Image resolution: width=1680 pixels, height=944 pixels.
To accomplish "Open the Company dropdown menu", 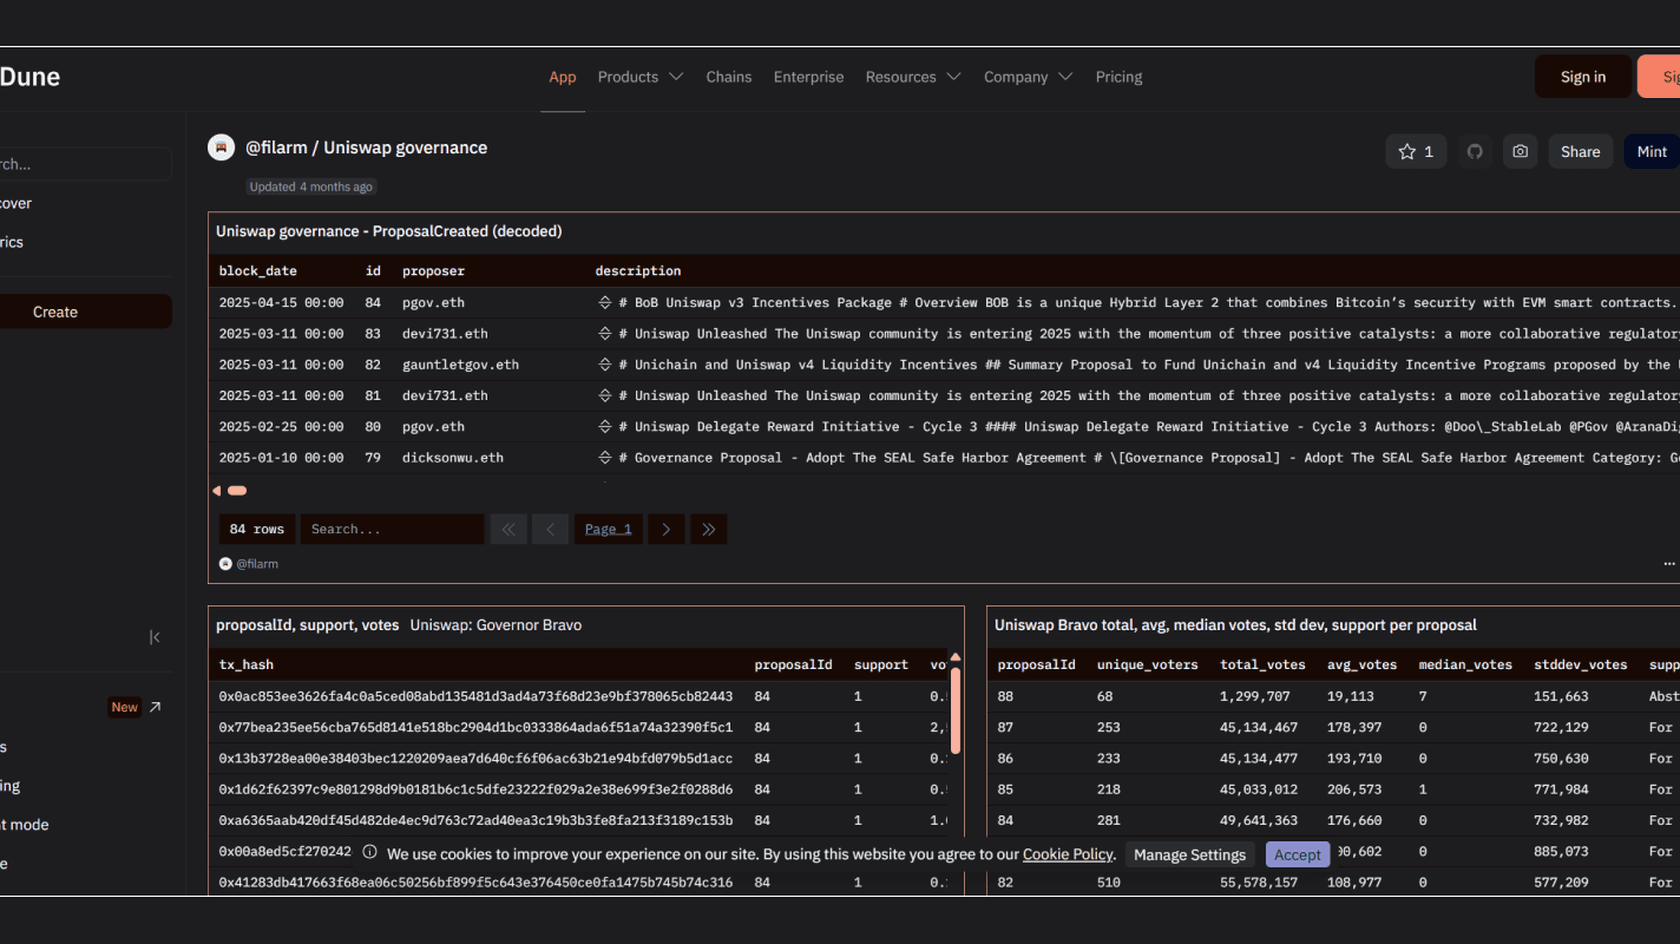I will pos(1028,77).
